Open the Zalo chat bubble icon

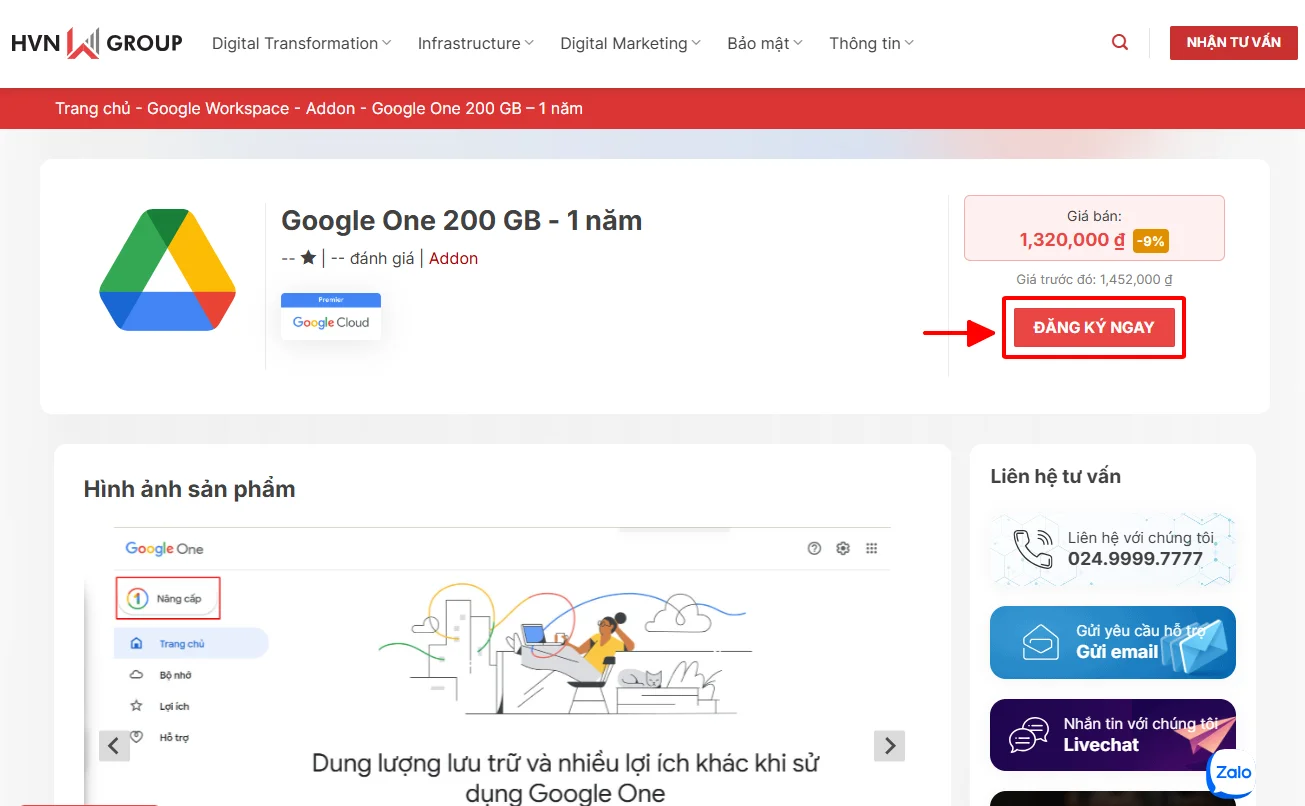coord(1232,772)
